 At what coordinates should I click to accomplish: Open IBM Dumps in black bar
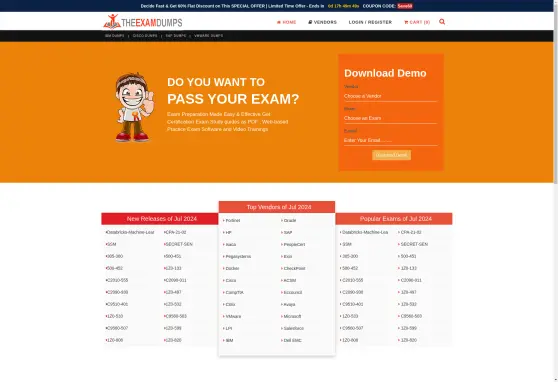[x=115, y=36]
